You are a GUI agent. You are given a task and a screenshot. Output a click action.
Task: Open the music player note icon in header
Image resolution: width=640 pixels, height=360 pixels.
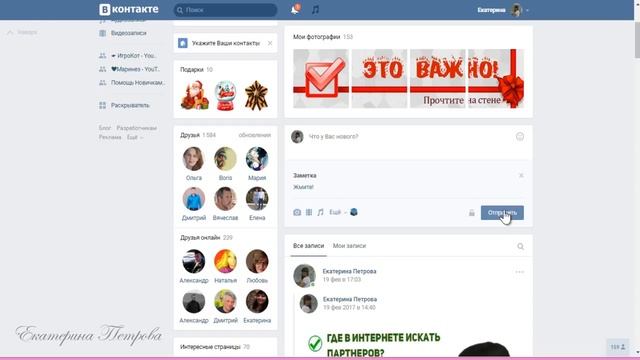pyautogui.click(x=316, y=9)
